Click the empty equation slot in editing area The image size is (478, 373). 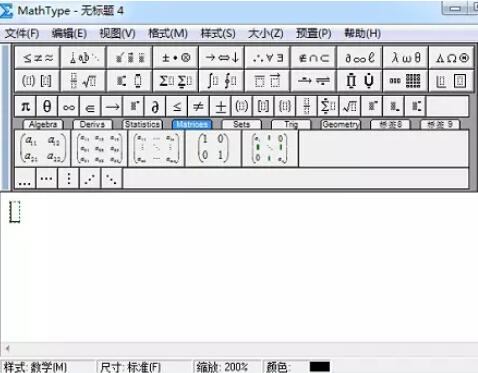pos(15,212)
